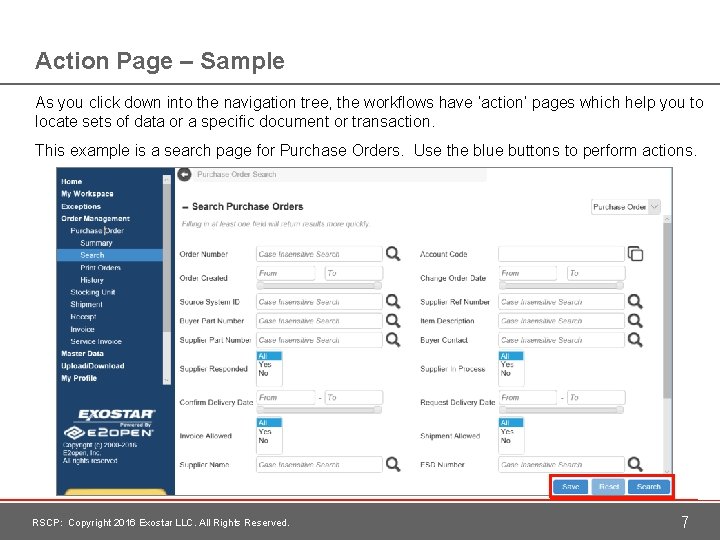Click the Reset button
The width and height of the screenshot is (720, 540).
click(x=608, y=487)
